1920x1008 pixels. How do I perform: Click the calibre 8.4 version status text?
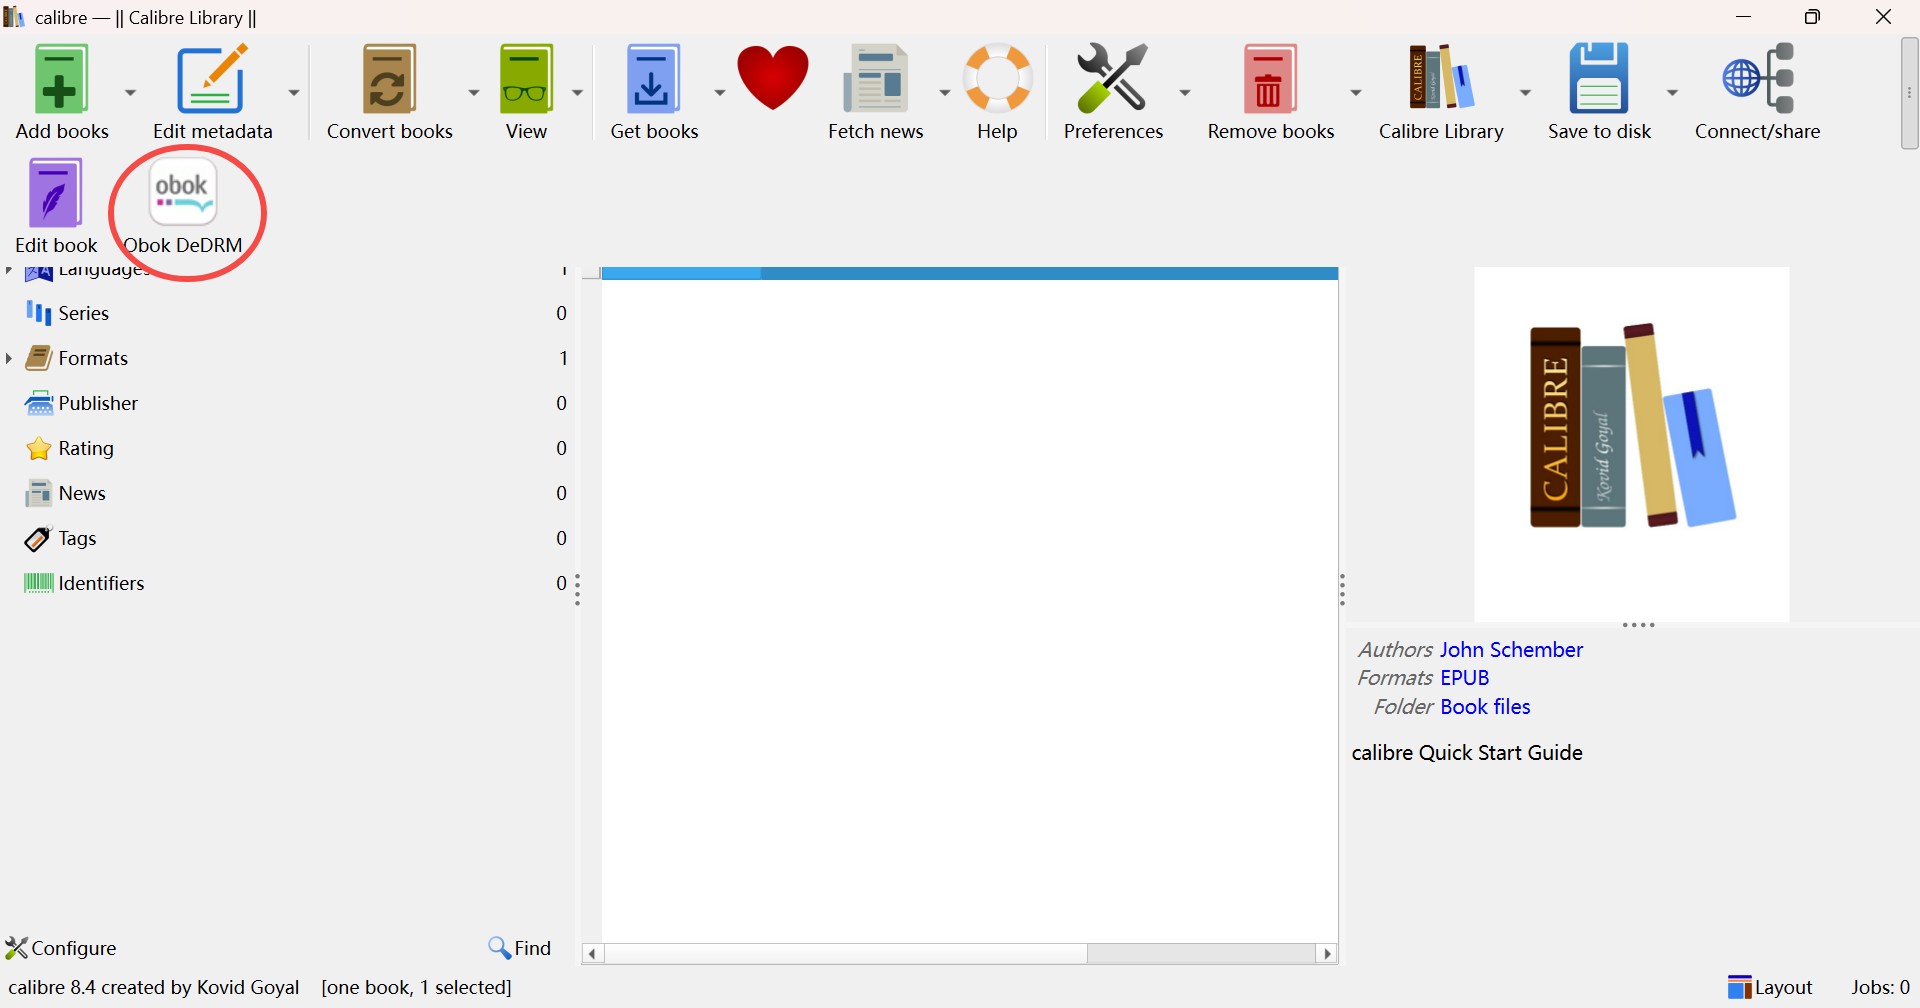(x=153, y=988)
